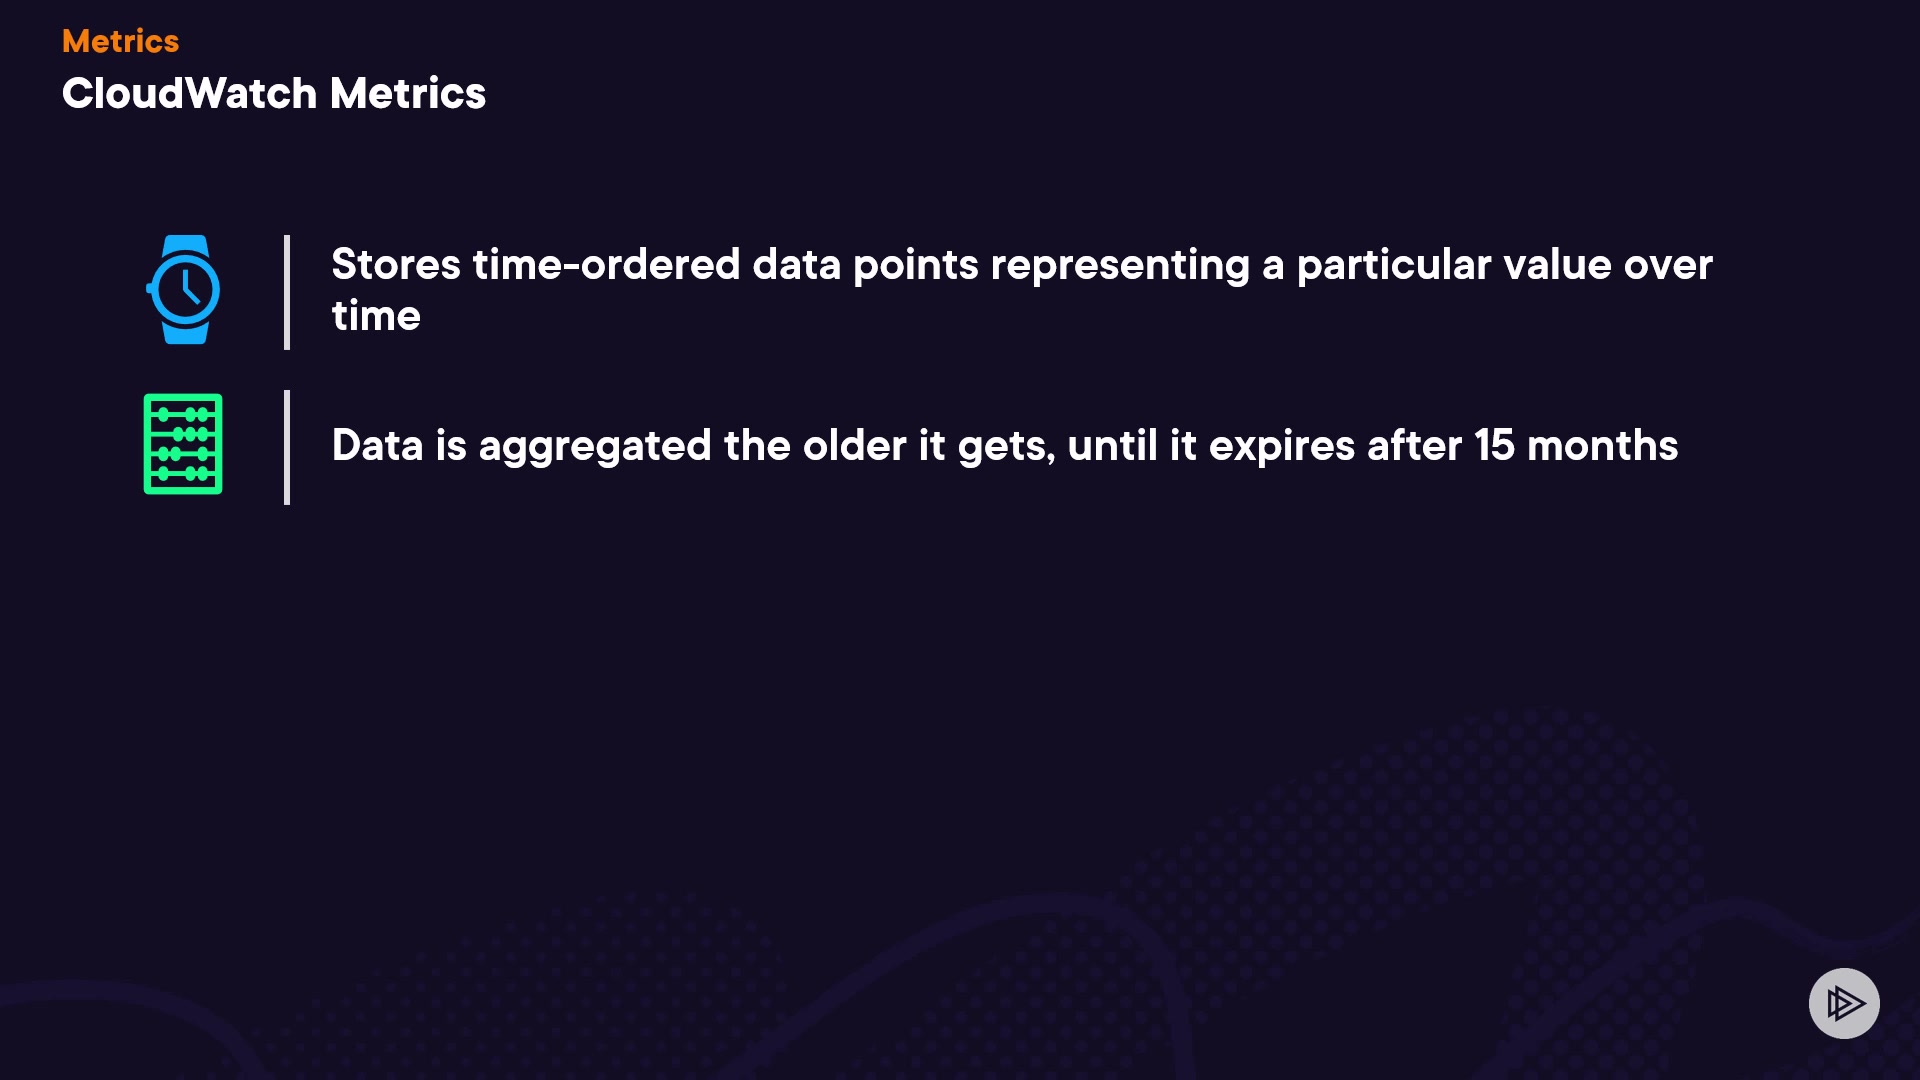Click the green abacus icon

[183, 444]
